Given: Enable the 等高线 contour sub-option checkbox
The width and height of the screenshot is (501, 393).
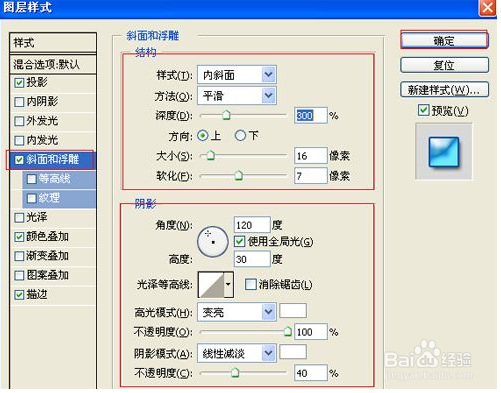Looking at the screenshot, I should pyautogui.click(x=32, y=179).
